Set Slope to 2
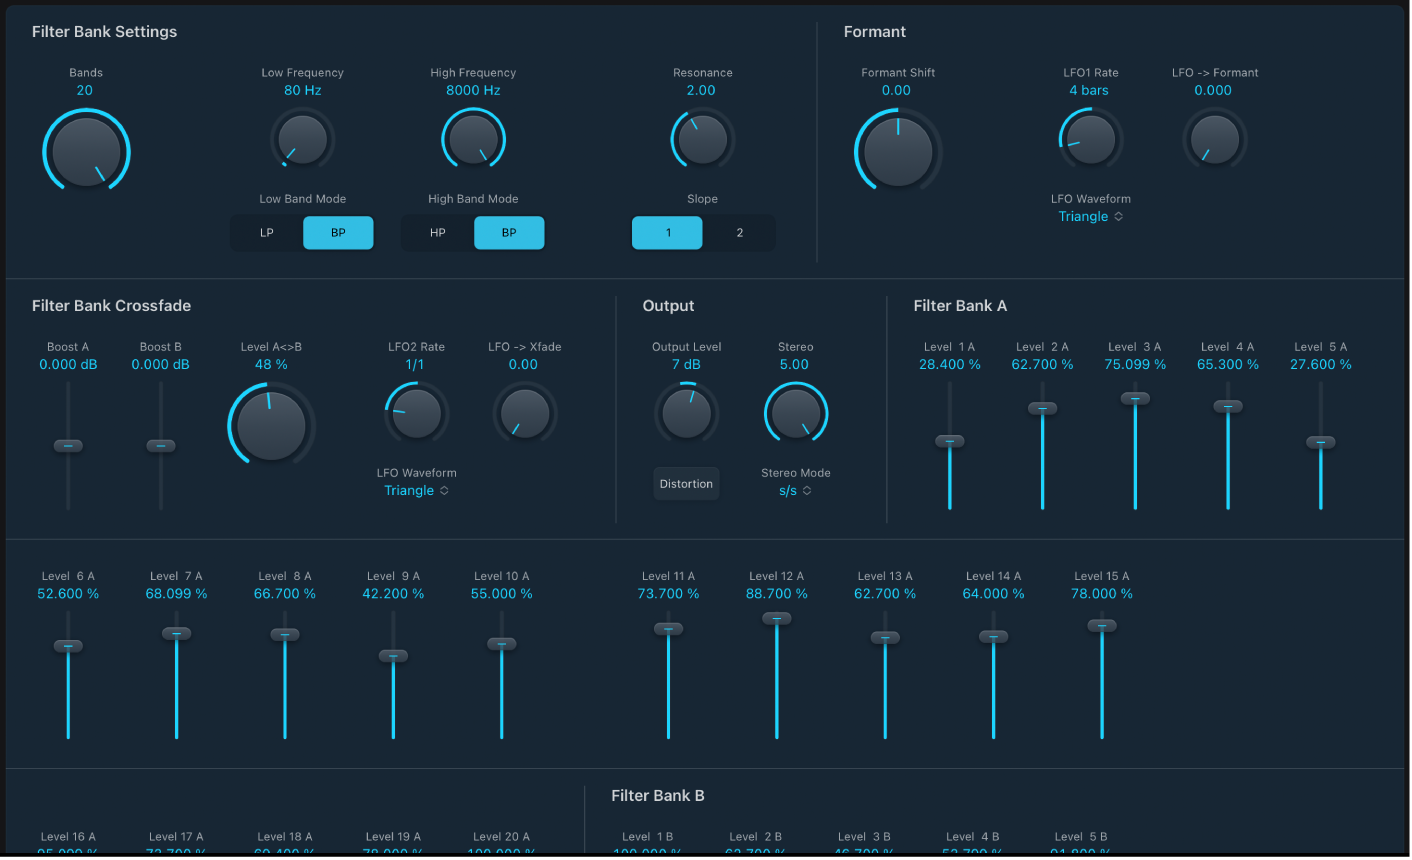This screenshot has width=1412, height=860. tap(738, 232)
